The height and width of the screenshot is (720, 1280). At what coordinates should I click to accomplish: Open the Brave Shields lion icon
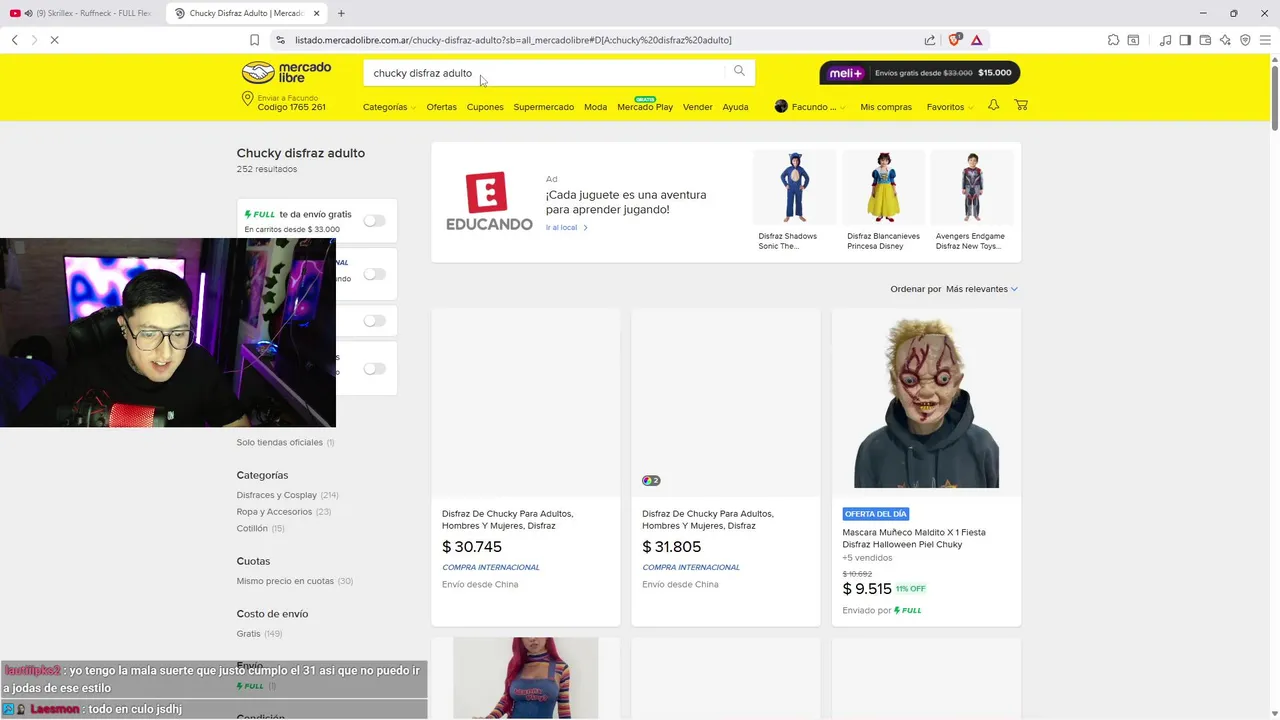[955, 40]
